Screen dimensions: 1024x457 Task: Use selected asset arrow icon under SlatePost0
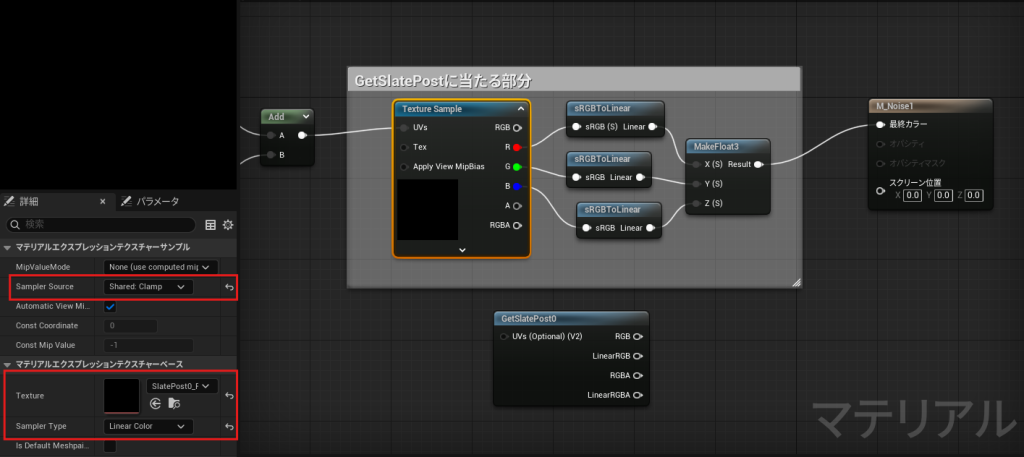click(x=155, y=404)
